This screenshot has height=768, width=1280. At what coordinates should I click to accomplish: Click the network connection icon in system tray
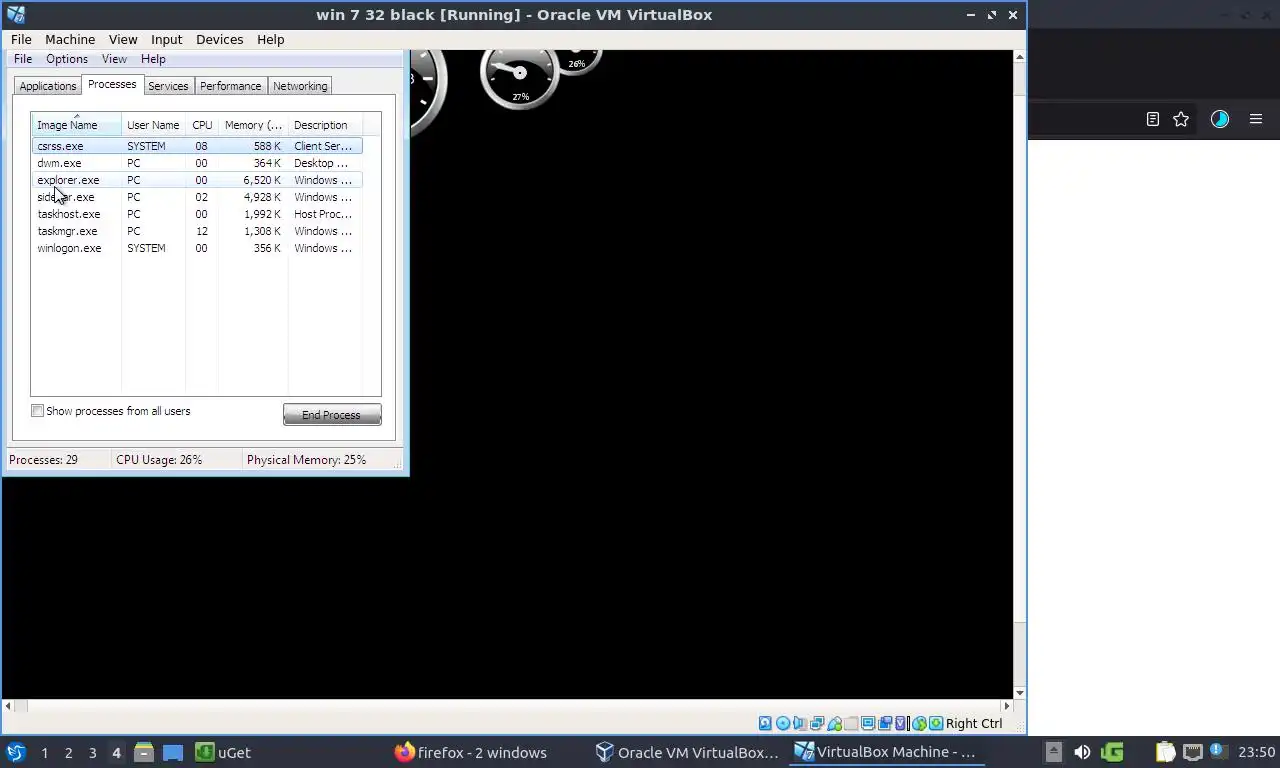coord(1192,752)
